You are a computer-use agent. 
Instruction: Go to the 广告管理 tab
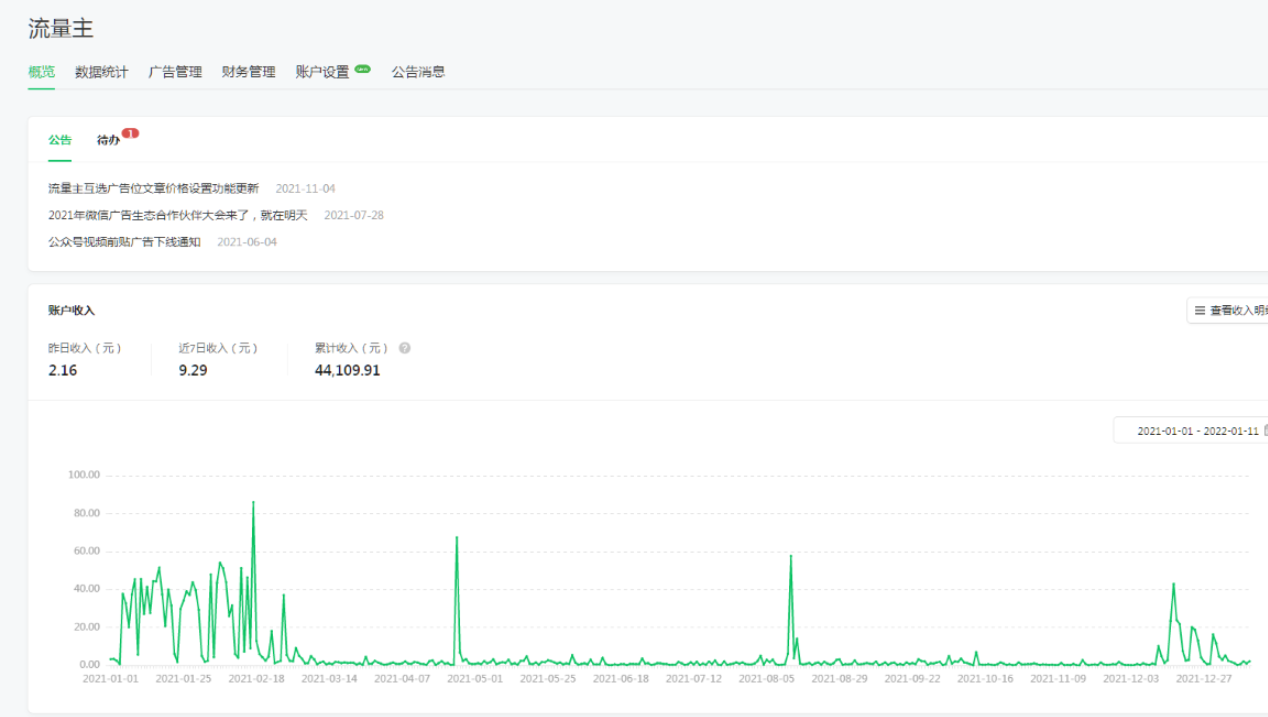pos(175,72)
